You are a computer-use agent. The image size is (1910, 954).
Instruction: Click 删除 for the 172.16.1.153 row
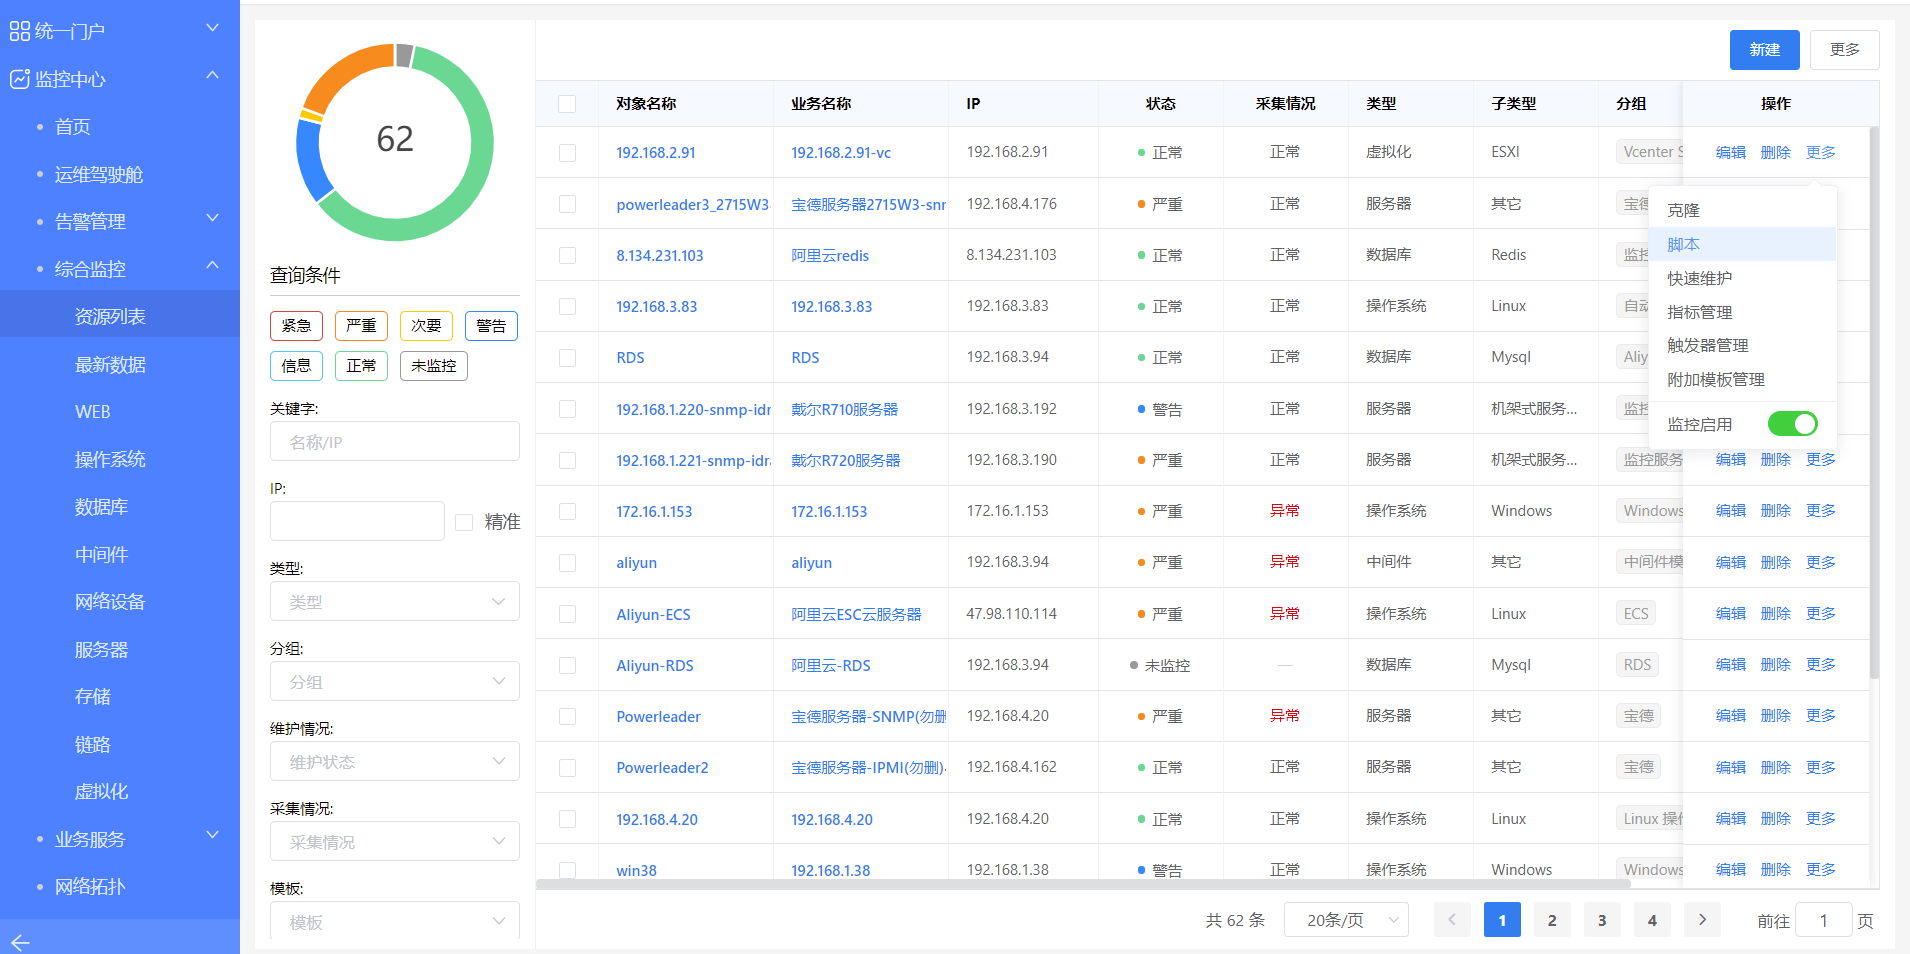(1776, 511)
